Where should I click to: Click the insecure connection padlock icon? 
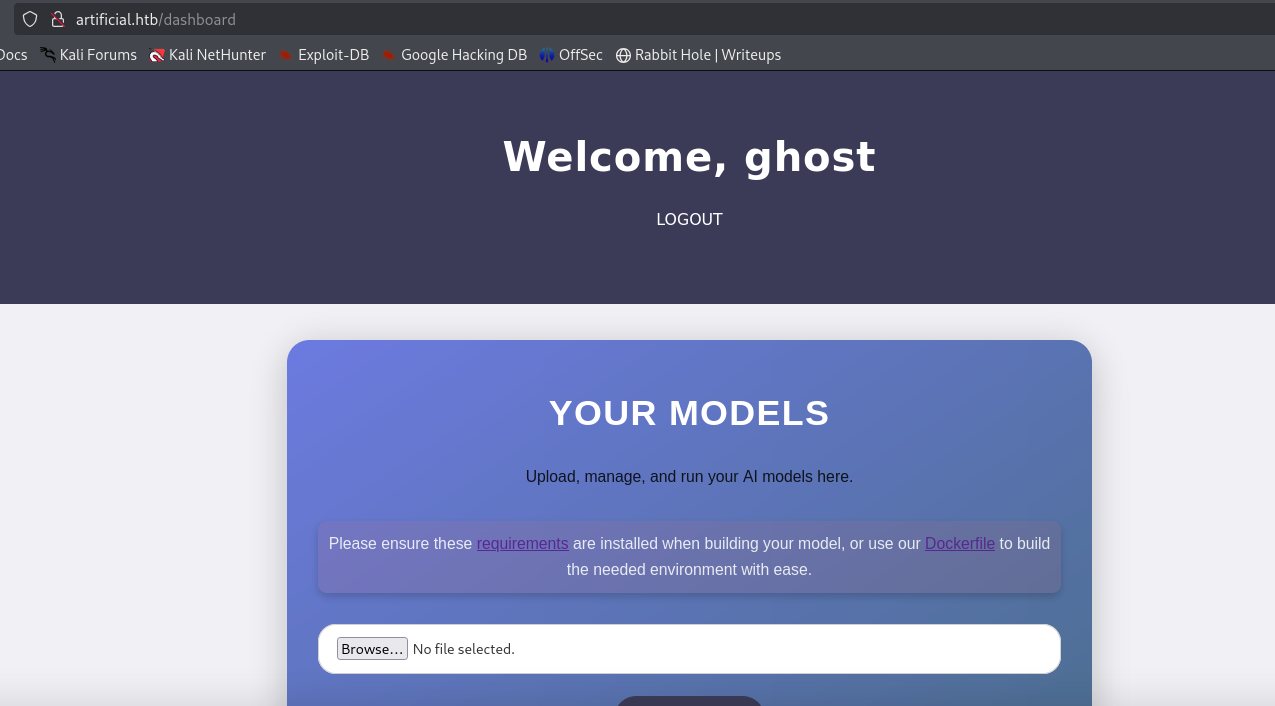point(57,19)
